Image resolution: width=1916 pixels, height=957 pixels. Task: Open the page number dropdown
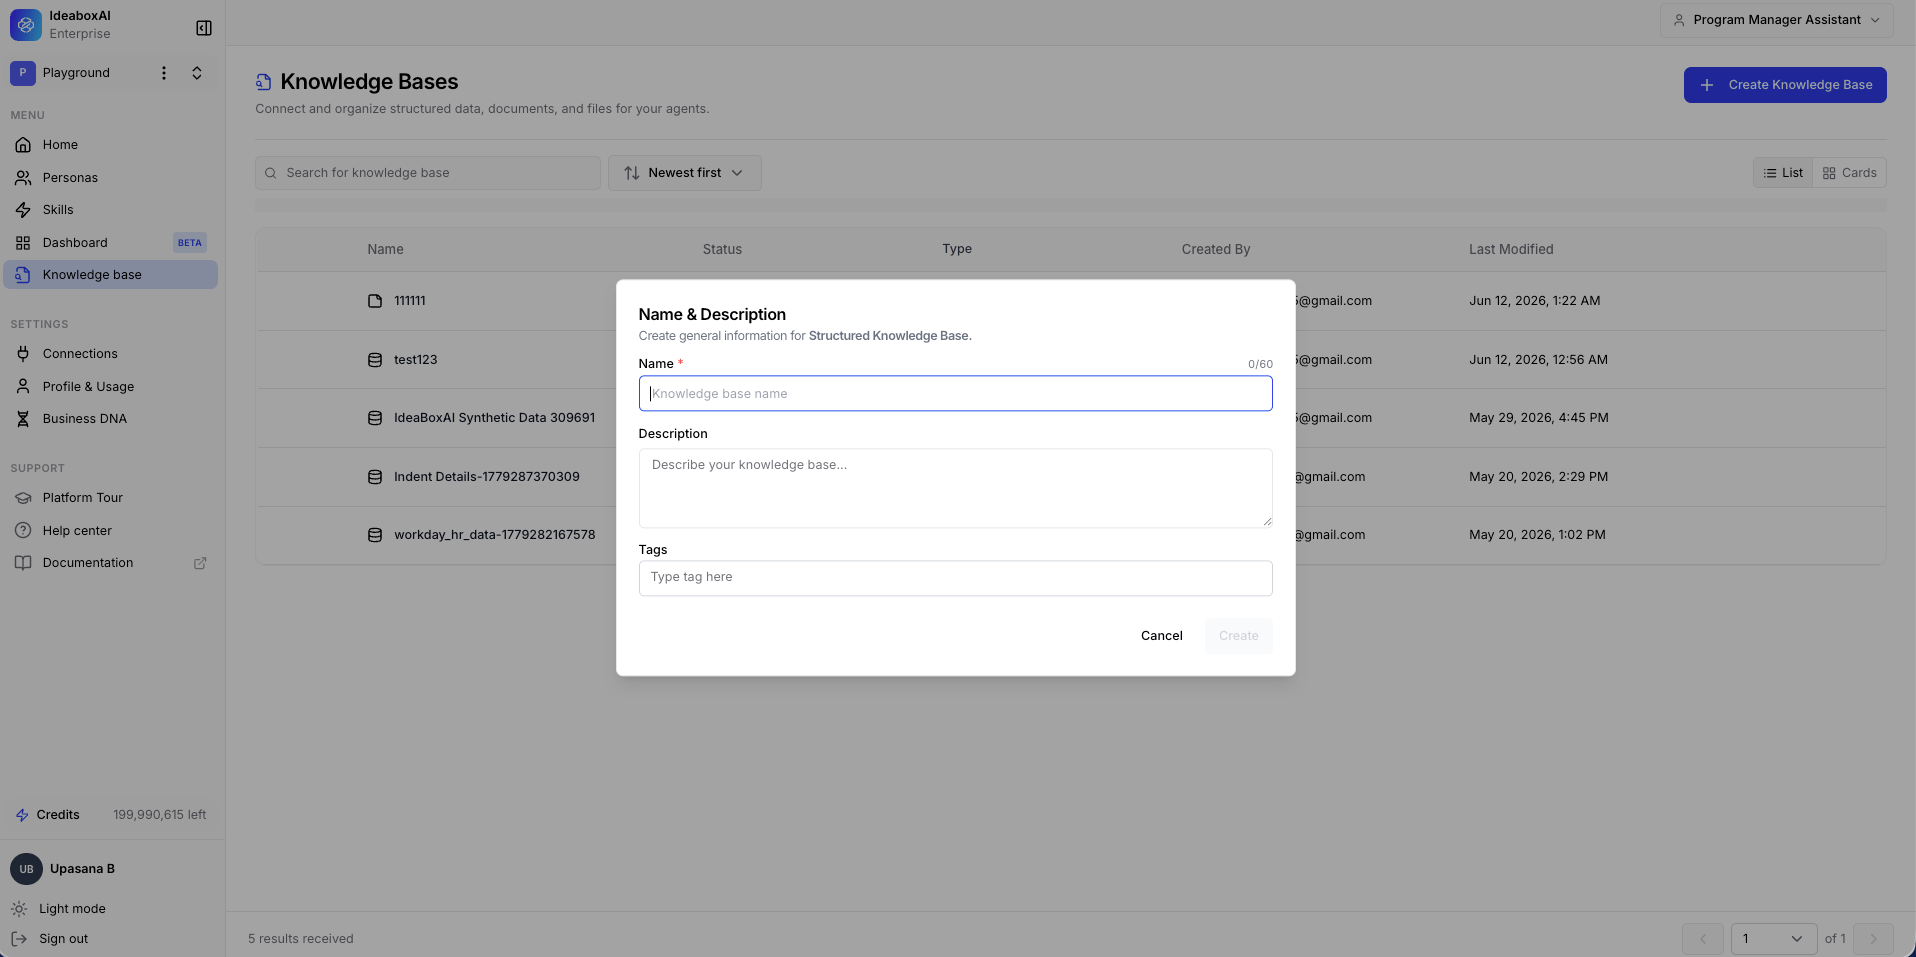(x=1774, y=939)
